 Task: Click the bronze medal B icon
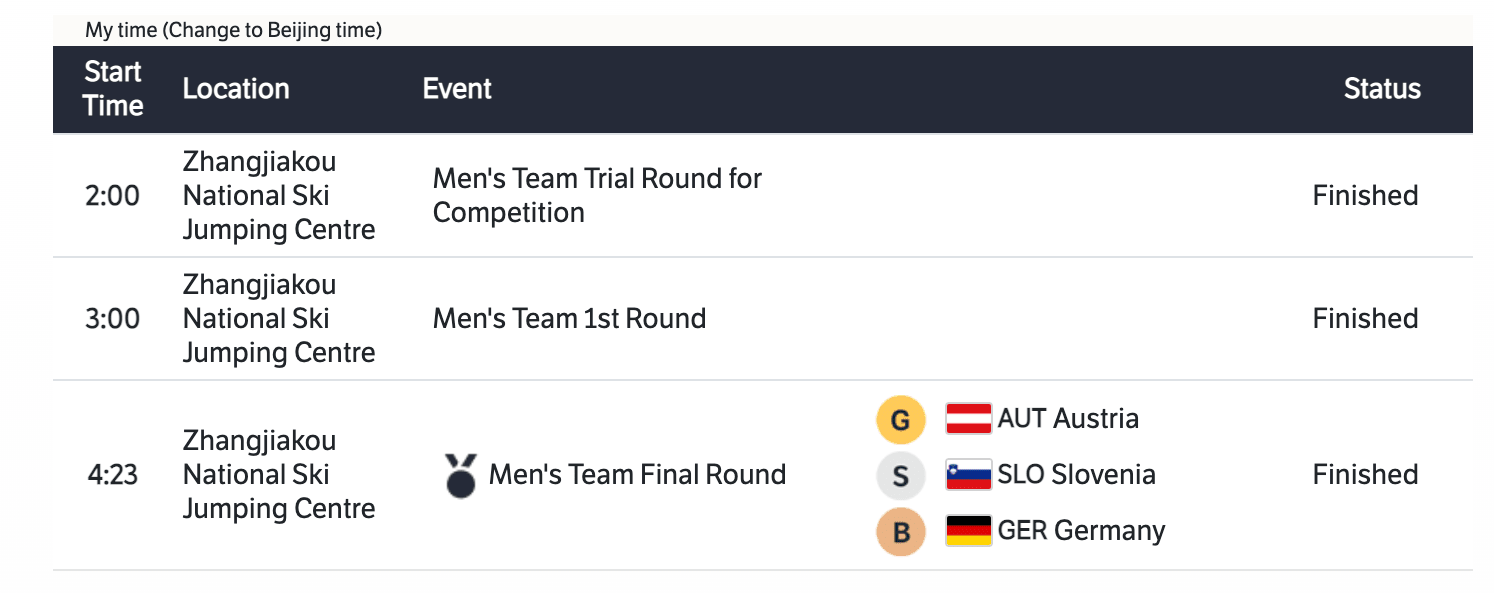pyautogui.click(x=900, y=532)
